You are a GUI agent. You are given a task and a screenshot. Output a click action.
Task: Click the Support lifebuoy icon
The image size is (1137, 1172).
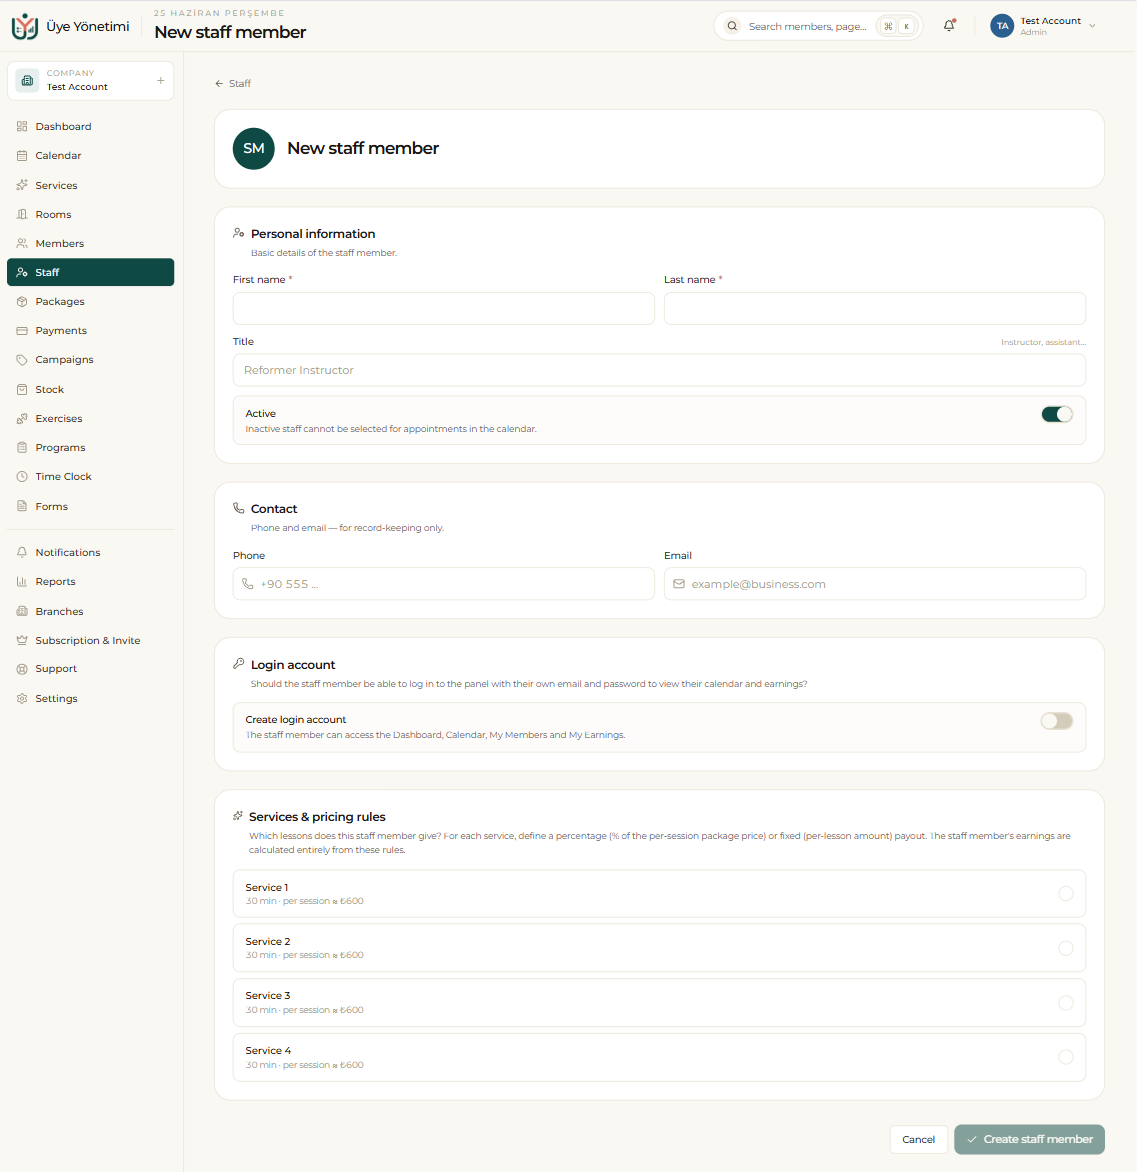[x=22, y=669]
